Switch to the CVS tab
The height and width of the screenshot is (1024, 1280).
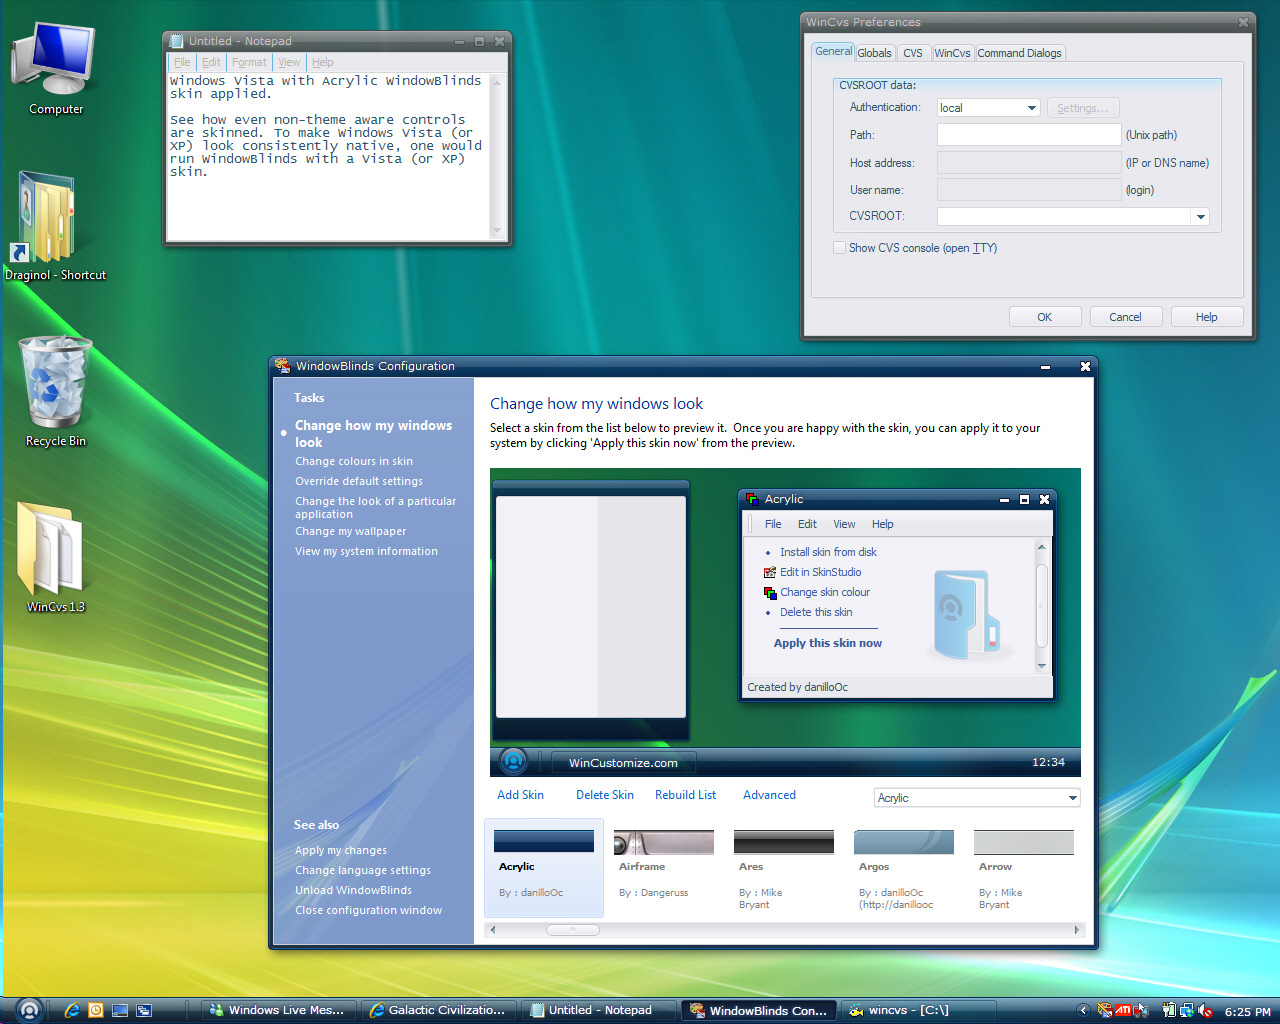click(x=913, y=53)
